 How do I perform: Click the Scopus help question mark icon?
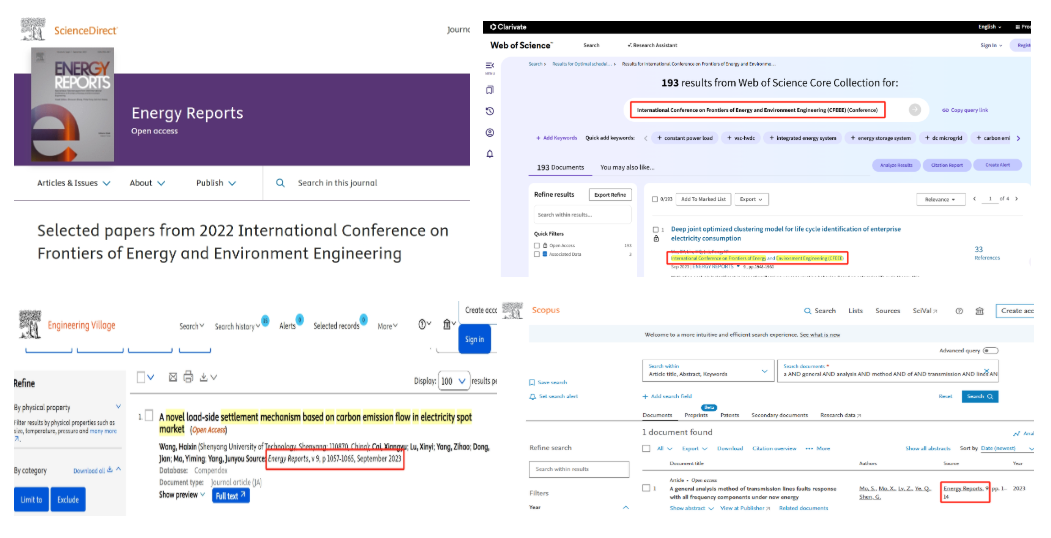pyautogui.click(x=958, y=311)
